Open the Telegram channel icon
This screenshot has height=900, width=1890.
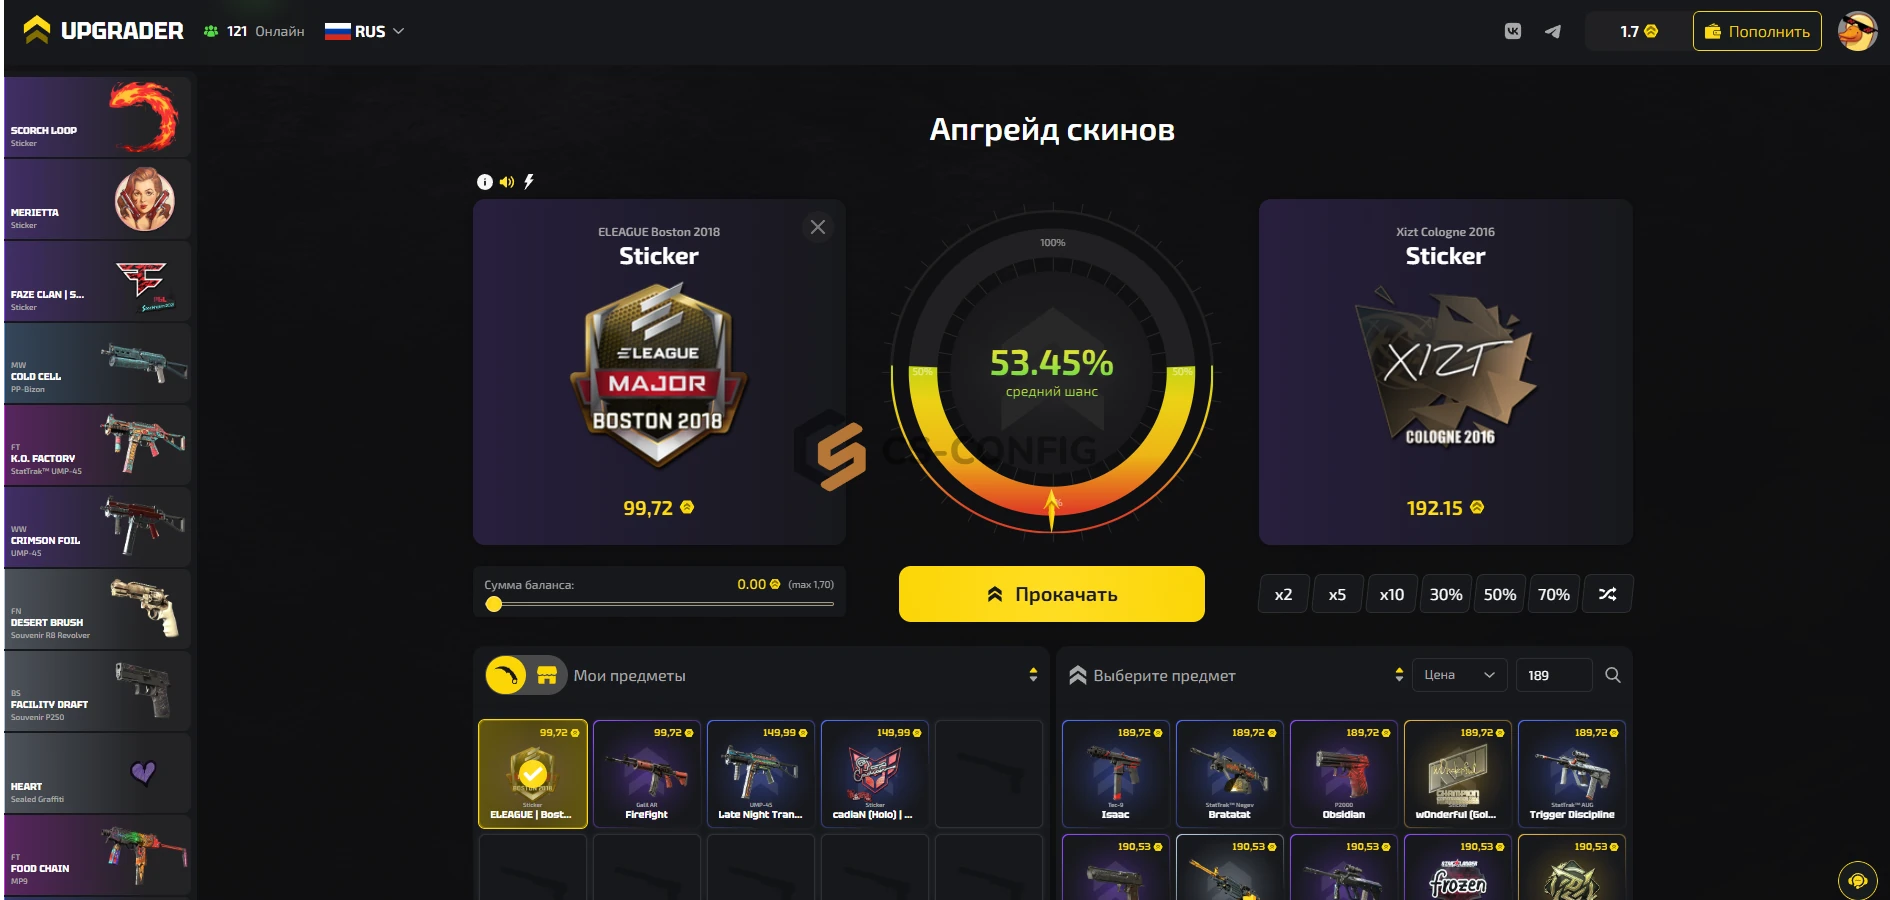click(1553, 31)
